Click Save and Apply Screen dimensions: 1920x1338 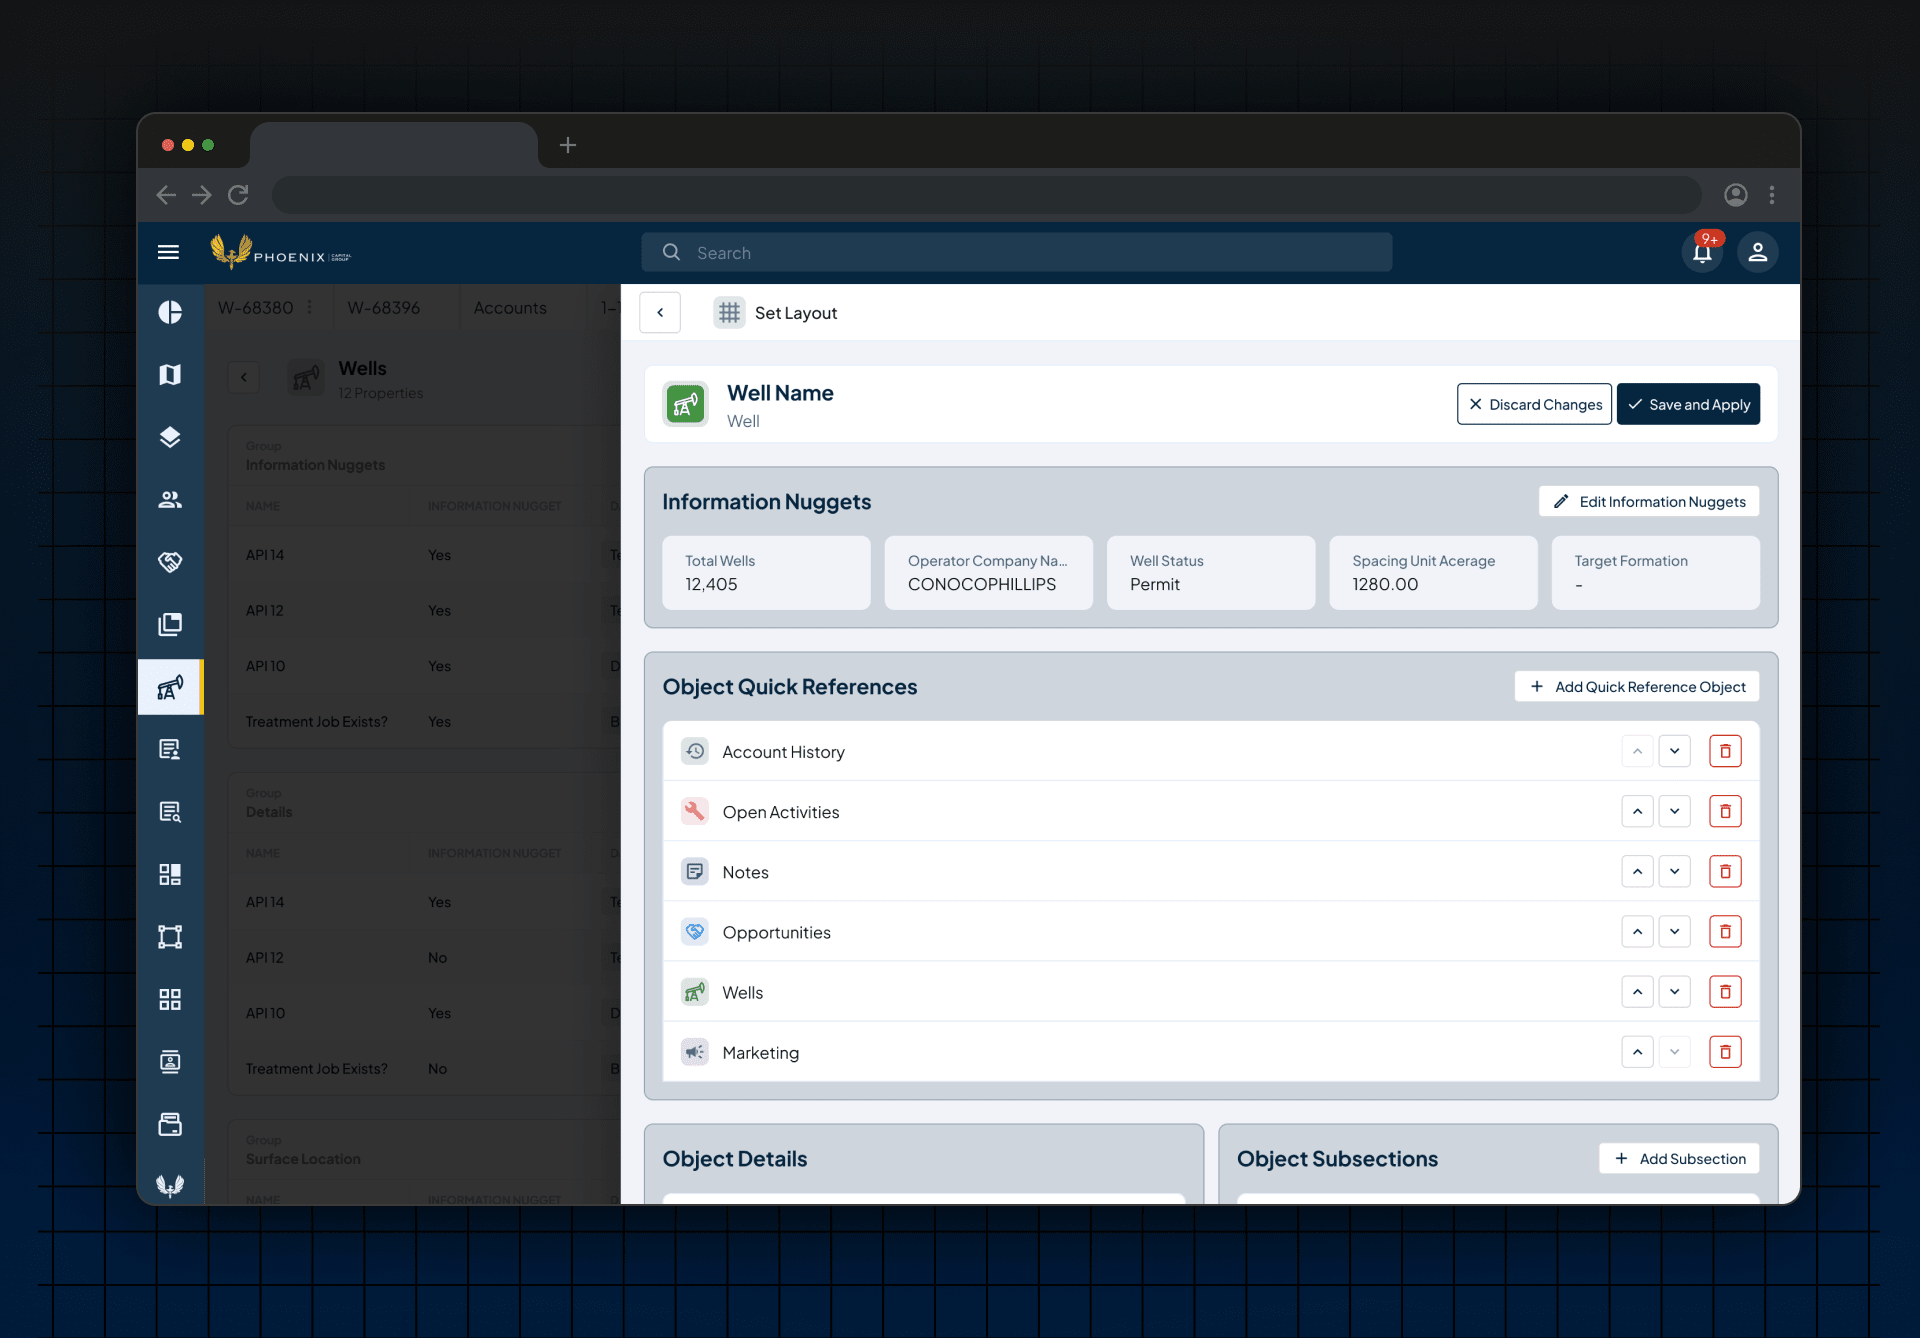[1688, 404]
